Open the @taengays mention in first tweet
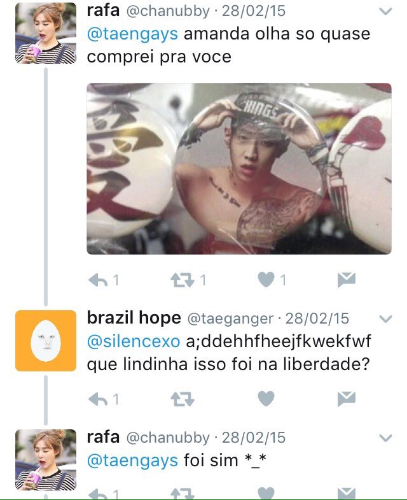 pos(132,34)
